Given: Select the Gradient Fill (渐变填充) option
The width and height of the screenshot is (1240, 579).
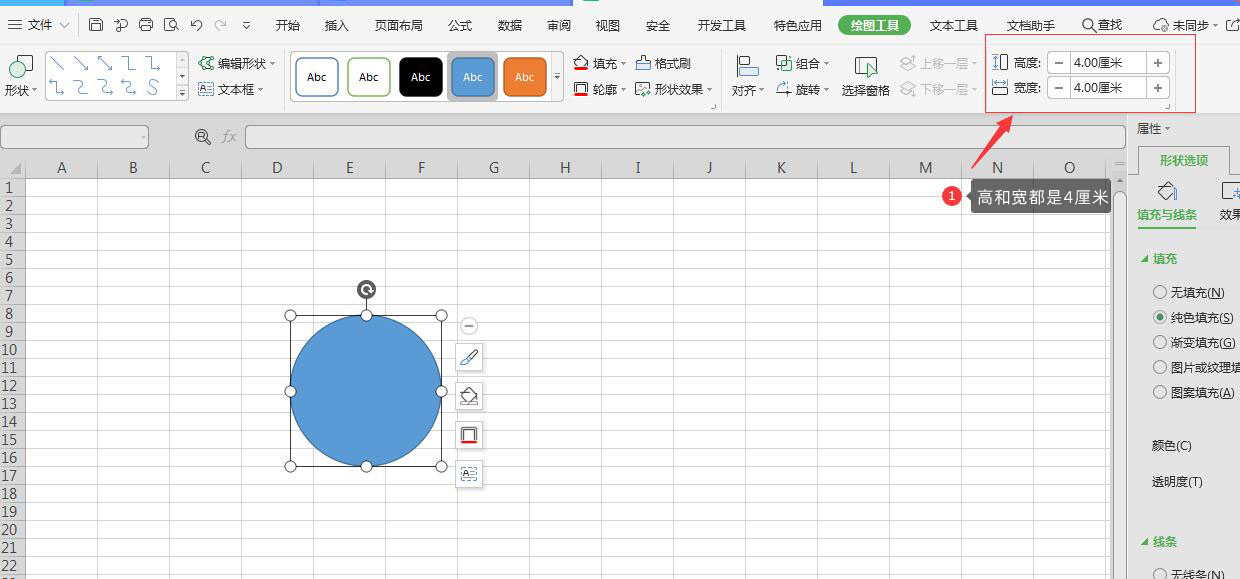Looking at the screenshot, I should 1160,342.
